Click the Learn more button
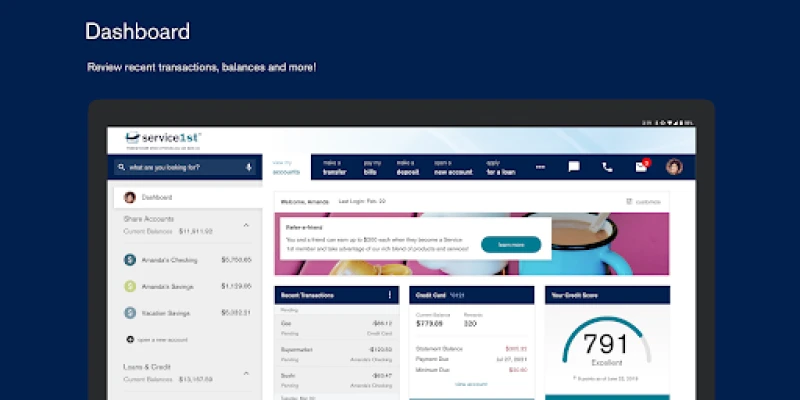The width and height of the screenshot is (800, 400). click(511, 244)
